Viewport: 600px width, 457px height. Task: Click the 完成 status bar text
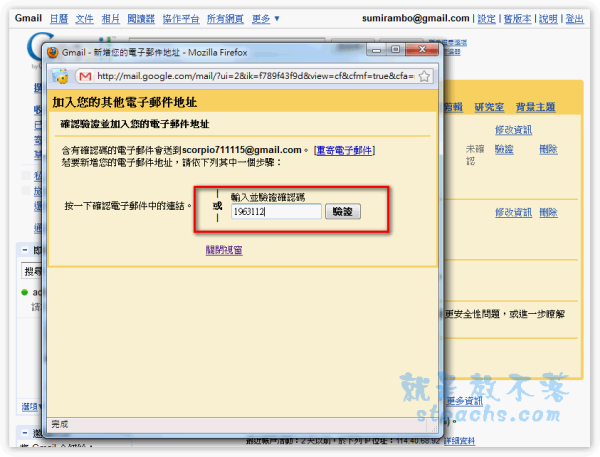60,424
